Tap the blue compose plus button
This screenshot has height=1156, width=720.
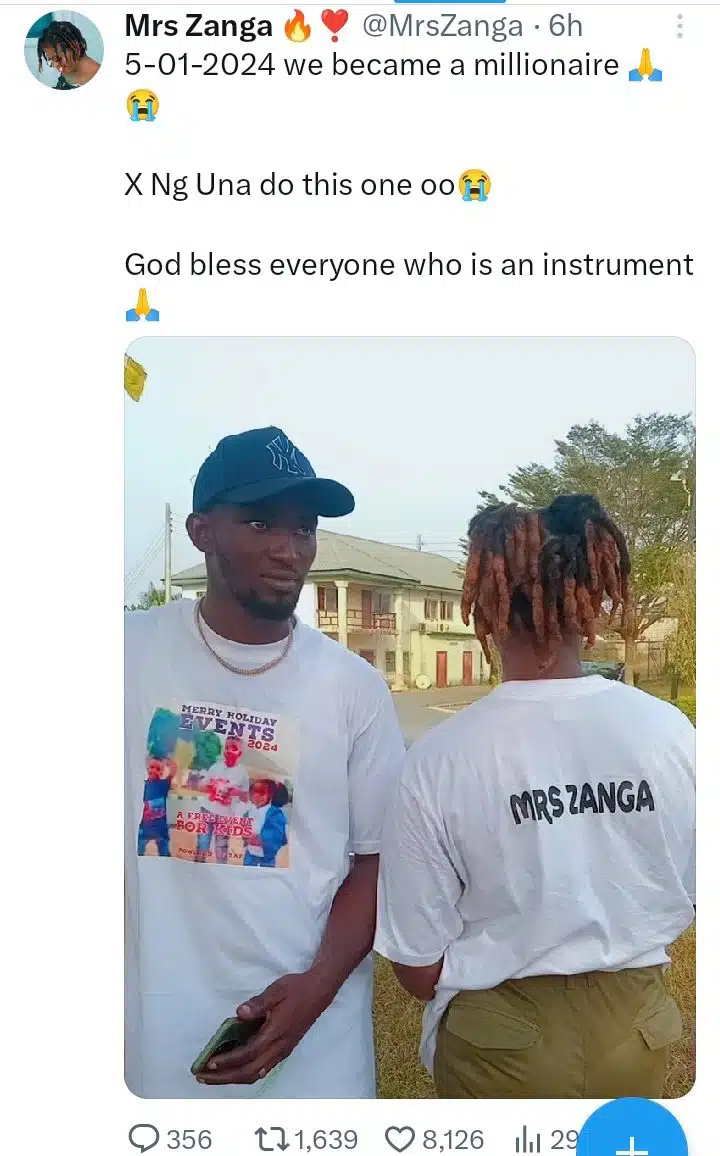633,1132
